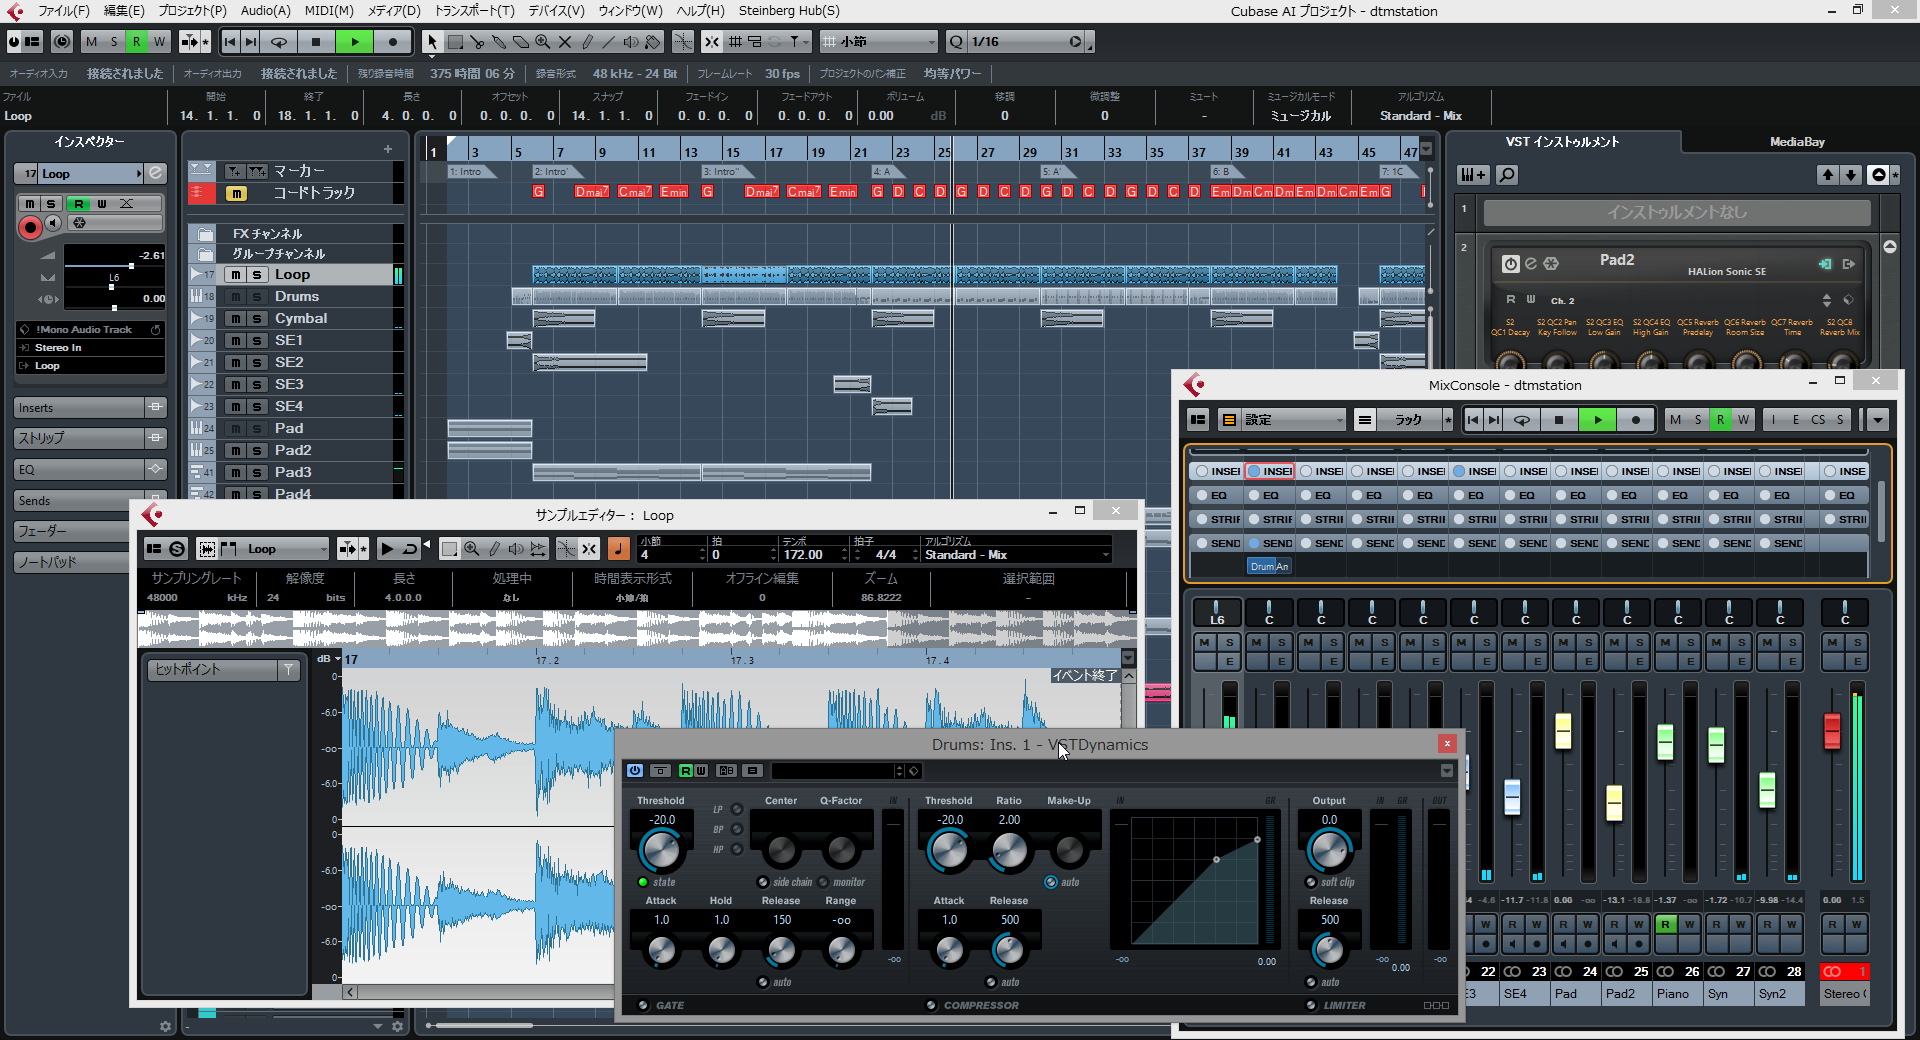Mute the Drums track

coord(235,297)
